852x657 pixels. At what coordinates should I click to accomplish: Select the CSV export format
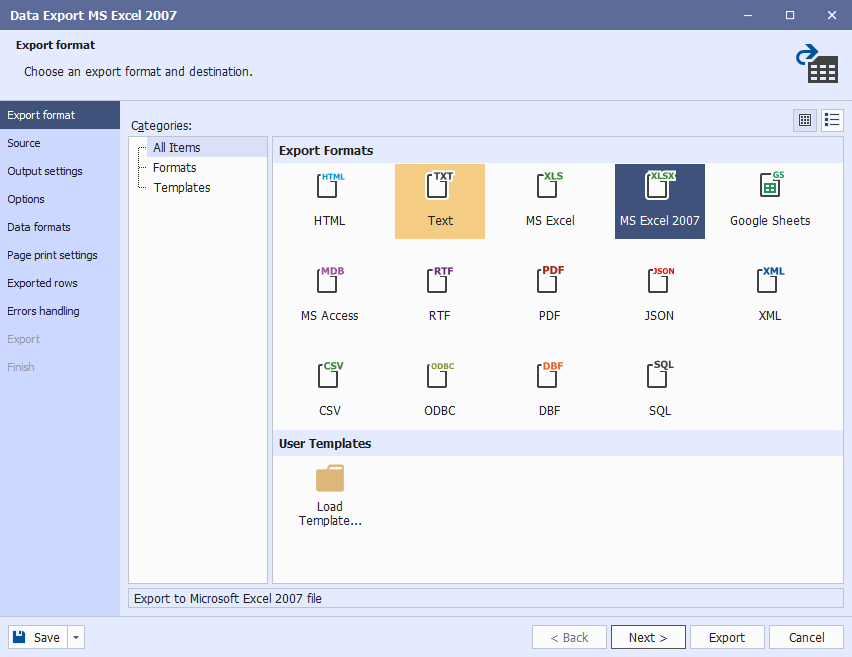coord(329,391)
